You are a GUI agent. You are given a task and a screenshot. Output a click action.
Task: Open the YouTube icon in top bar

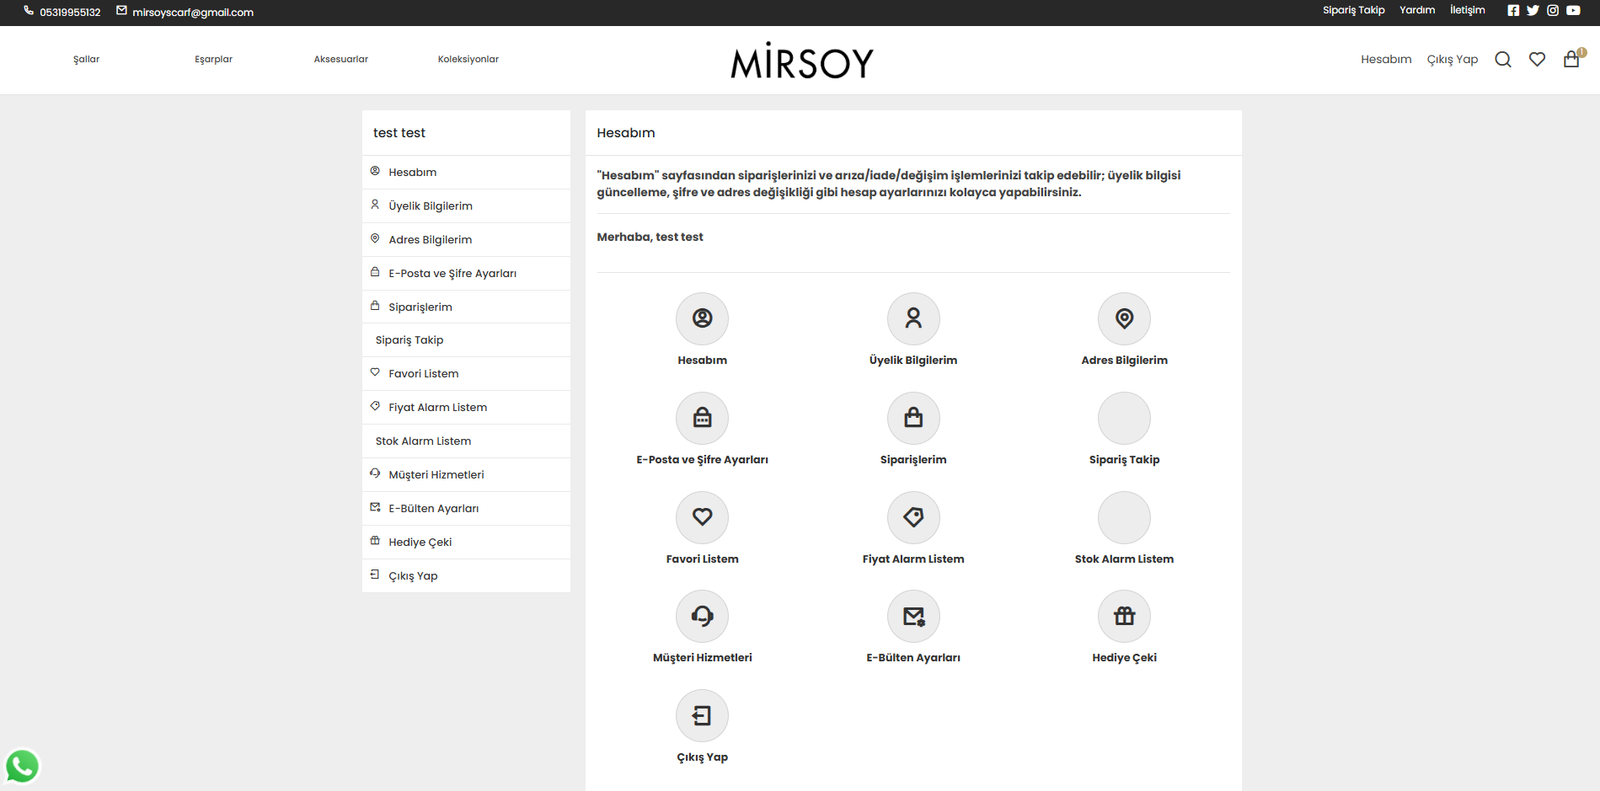(1573, 11)
